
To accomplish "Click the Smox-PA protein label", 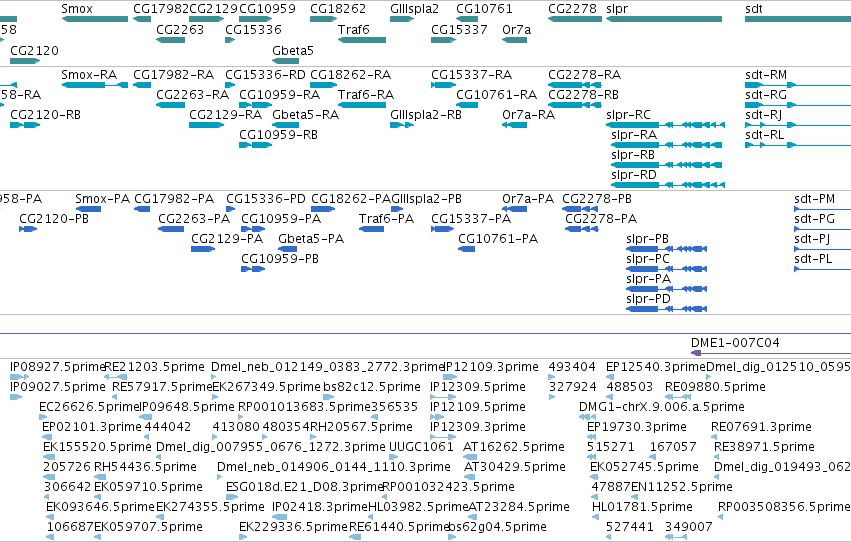I will coord(103,199).
